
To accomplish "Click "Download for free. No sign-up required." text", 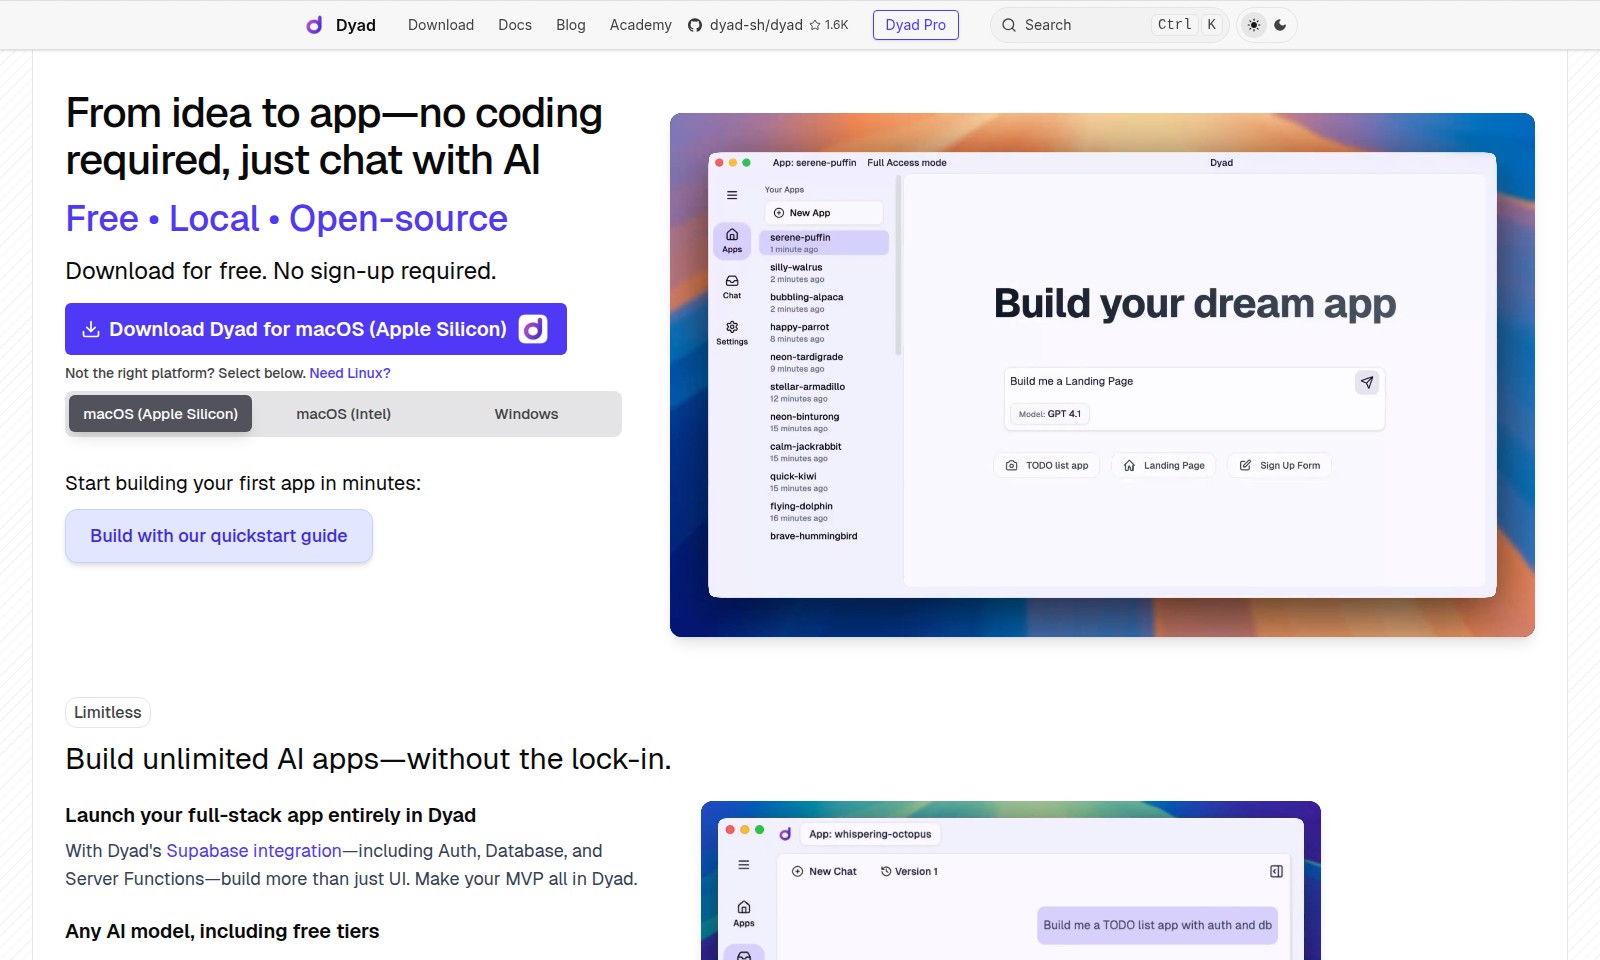I will [281, 271].
